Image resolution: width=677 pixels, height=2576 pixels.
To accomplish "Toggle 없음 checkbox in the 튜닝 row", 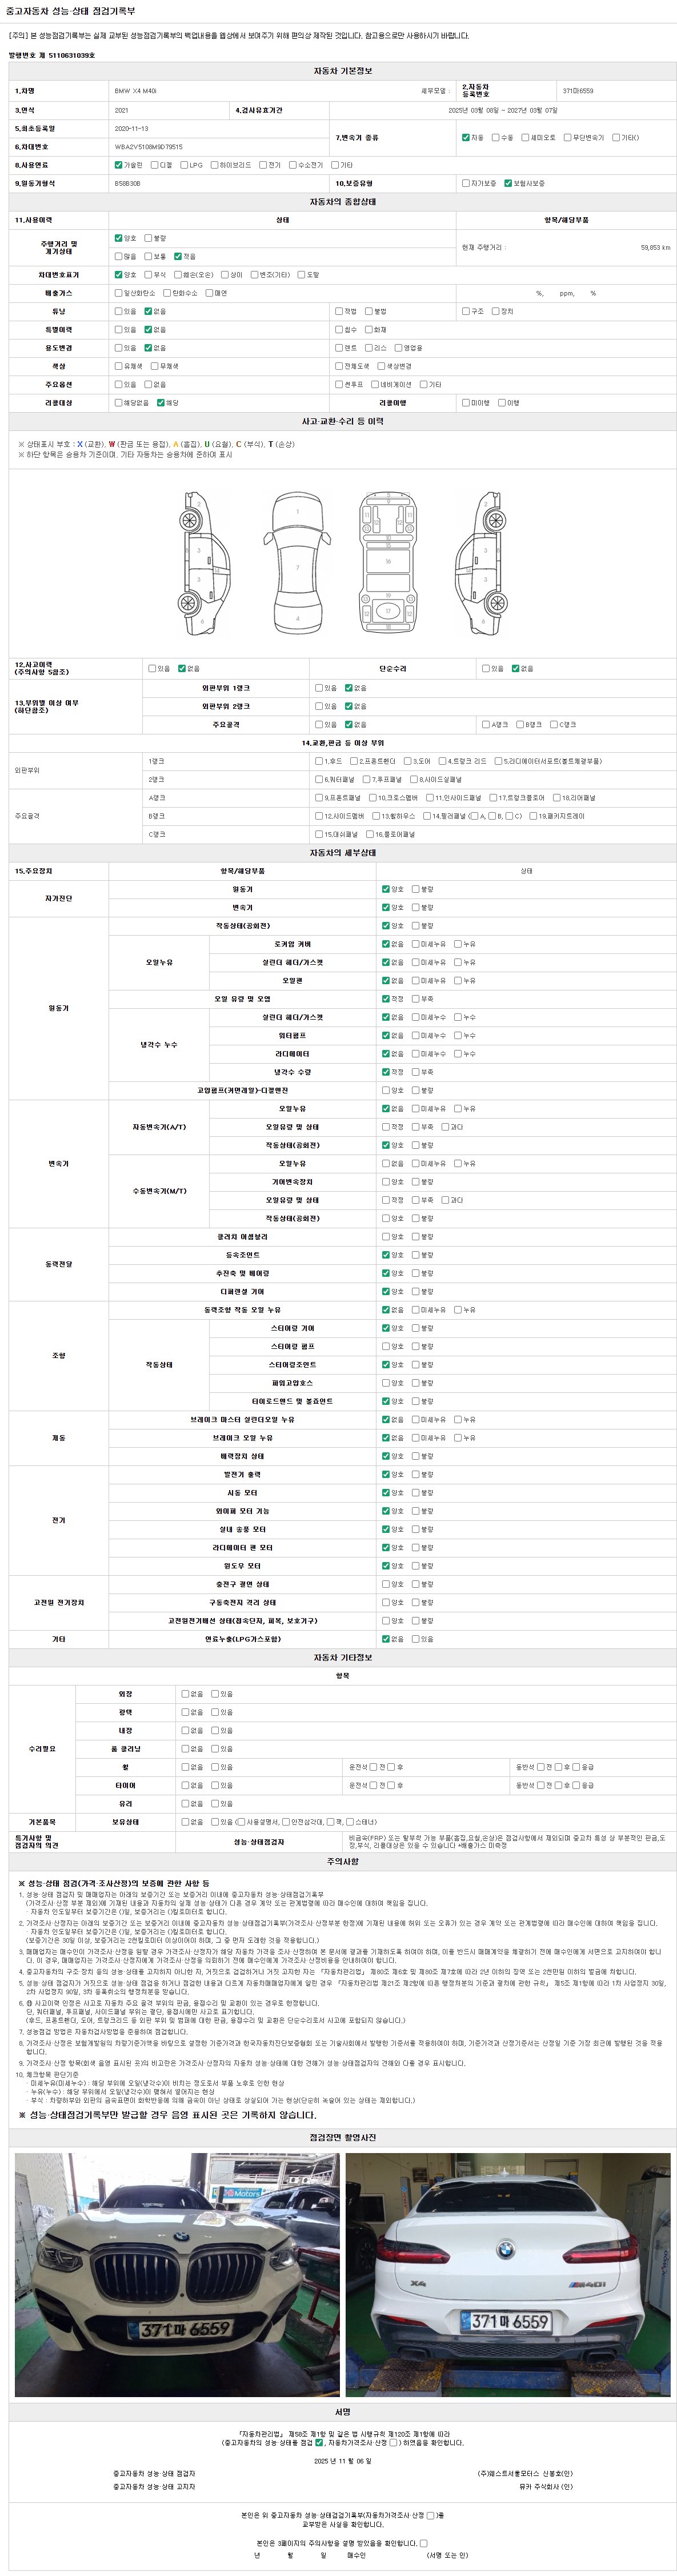I will click(x=148, y=311).
